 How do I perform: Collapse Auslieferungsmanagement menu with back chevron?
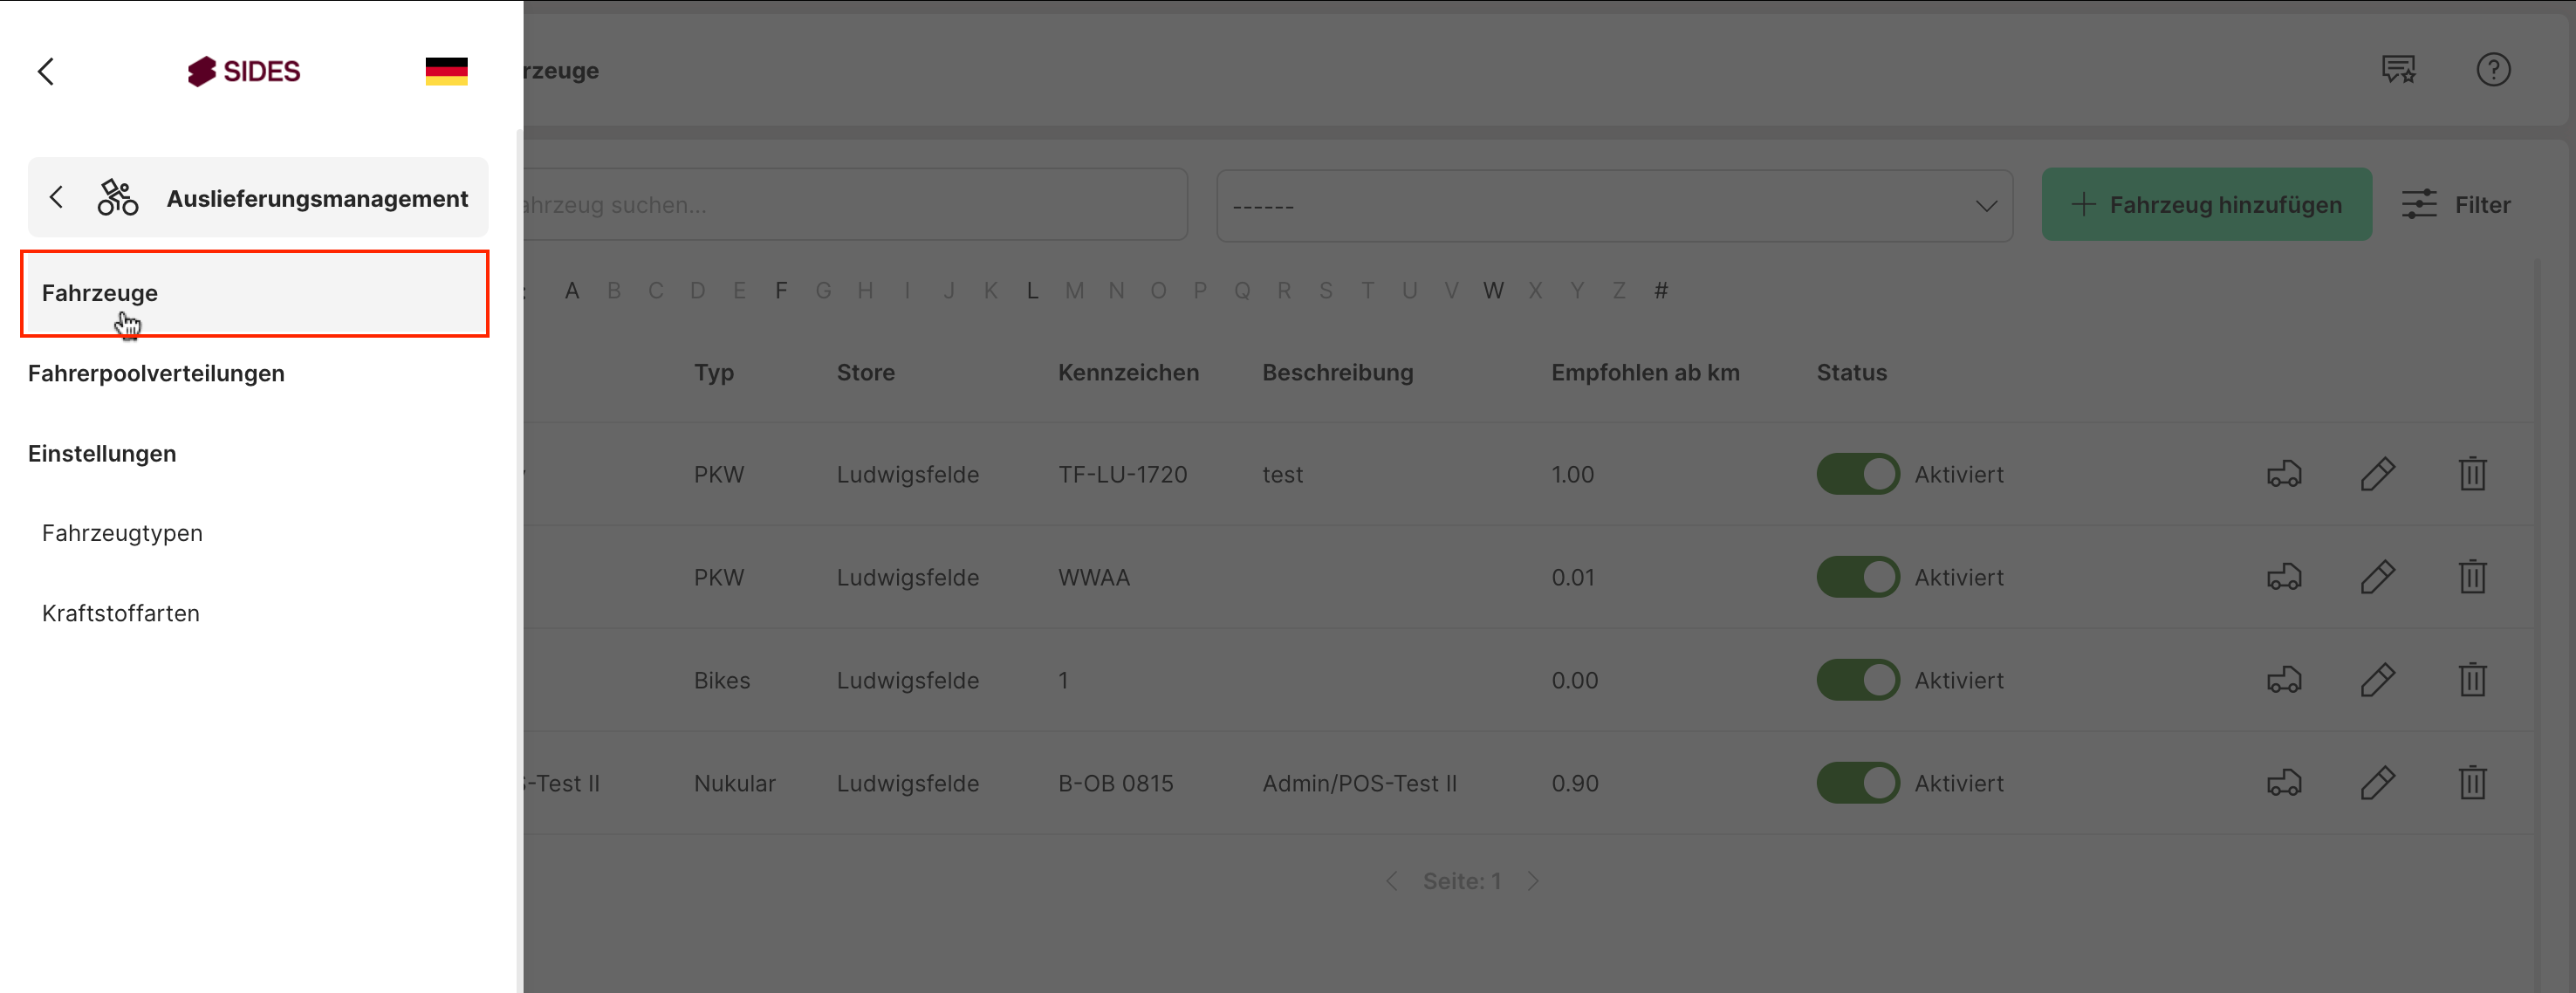point(57,198)
